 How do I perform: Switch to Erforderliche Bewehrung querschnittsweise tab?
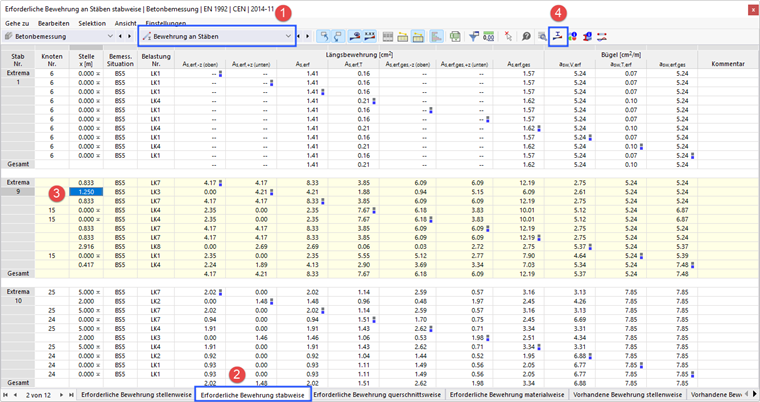(x=377, y=395)
